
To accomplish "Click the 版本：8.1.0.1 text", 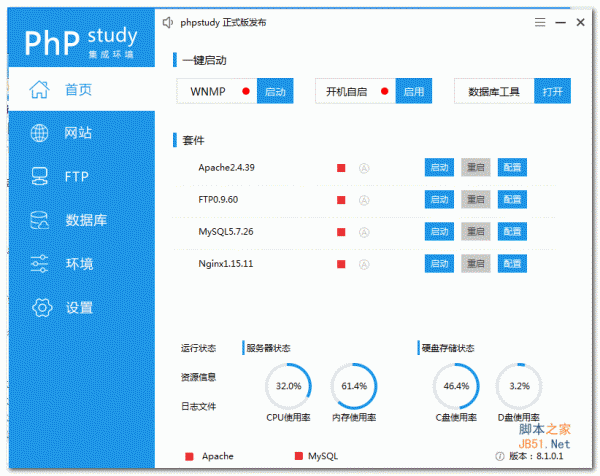I will (536, 456).
